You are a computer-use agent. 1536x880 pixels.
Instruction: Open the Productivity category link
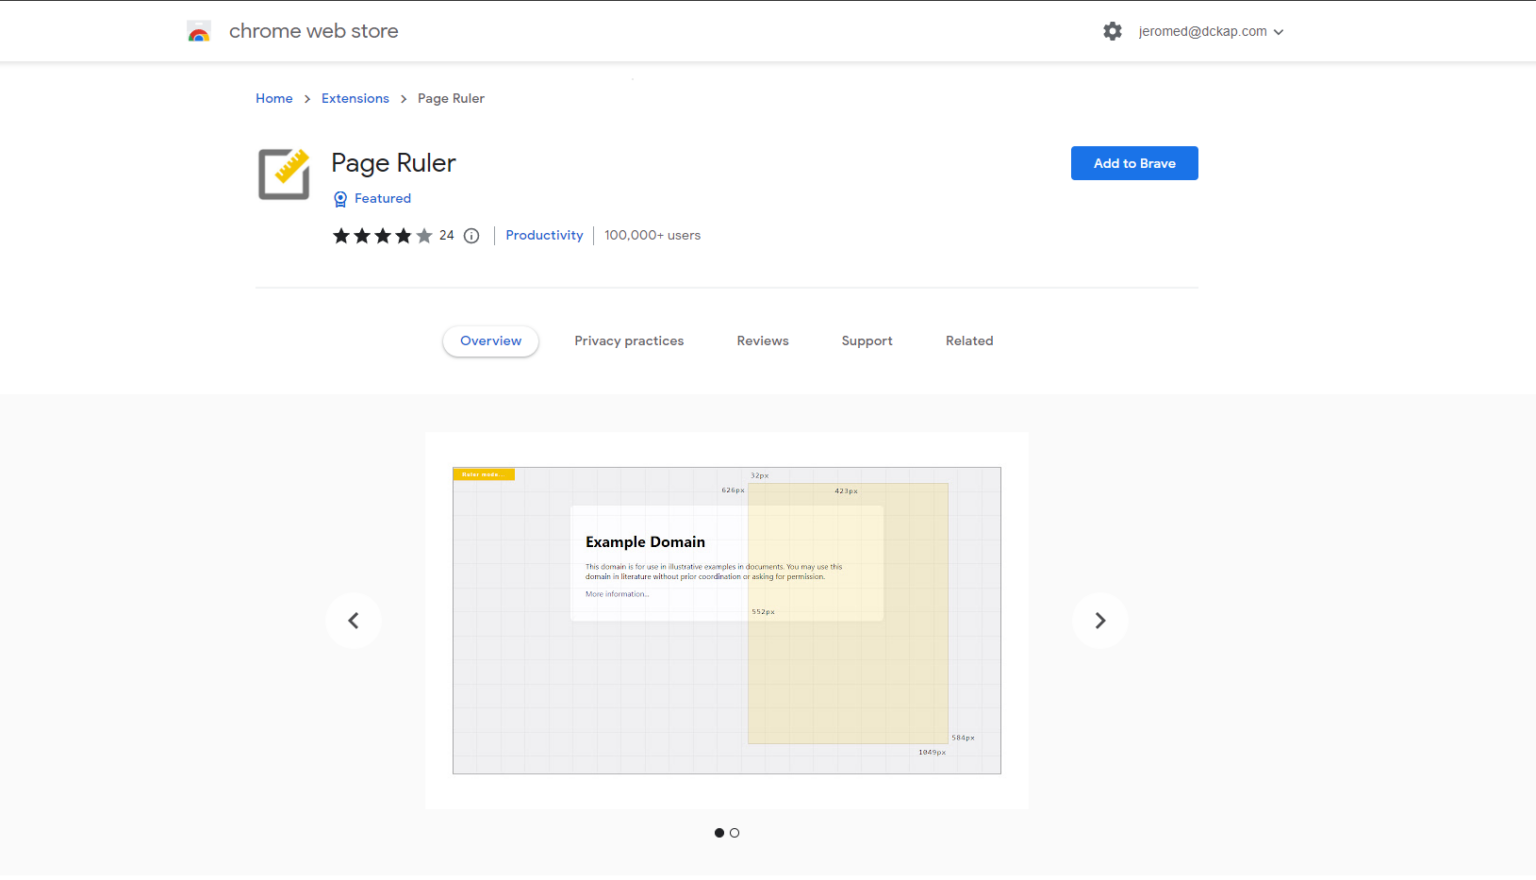pyautogui.click(x=544, y=235)
